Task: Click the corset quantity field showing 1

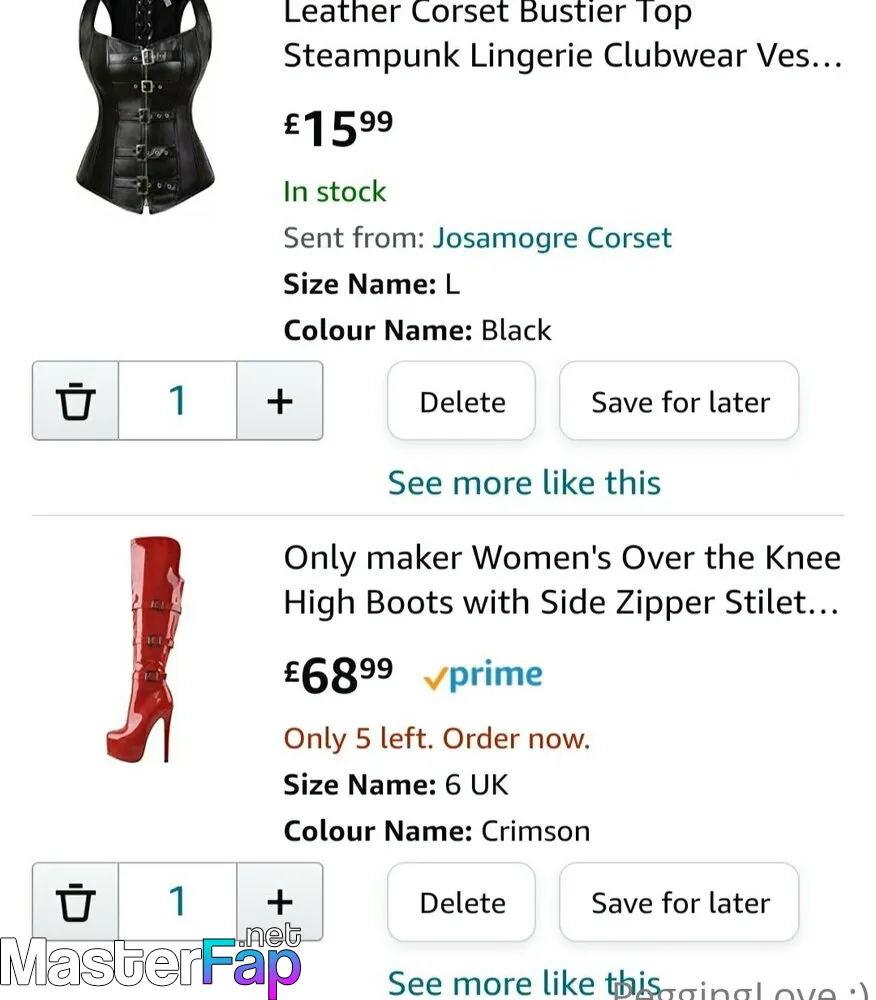Action: 177,401
